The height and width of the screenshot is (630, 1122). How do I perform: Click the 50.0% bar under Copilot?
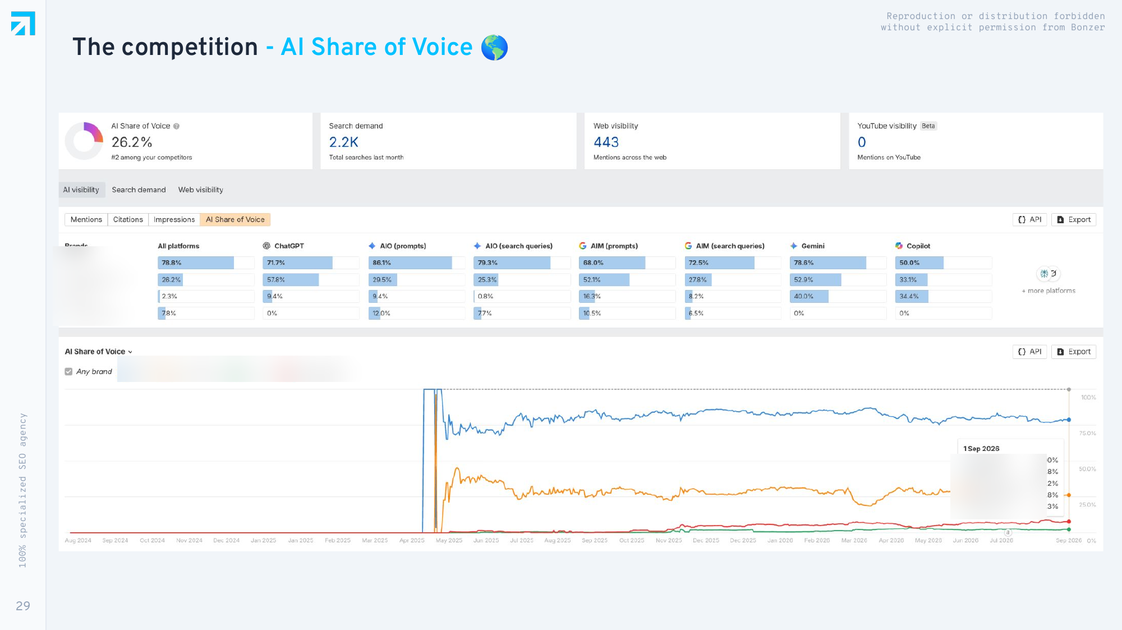(x=919, y=263)
